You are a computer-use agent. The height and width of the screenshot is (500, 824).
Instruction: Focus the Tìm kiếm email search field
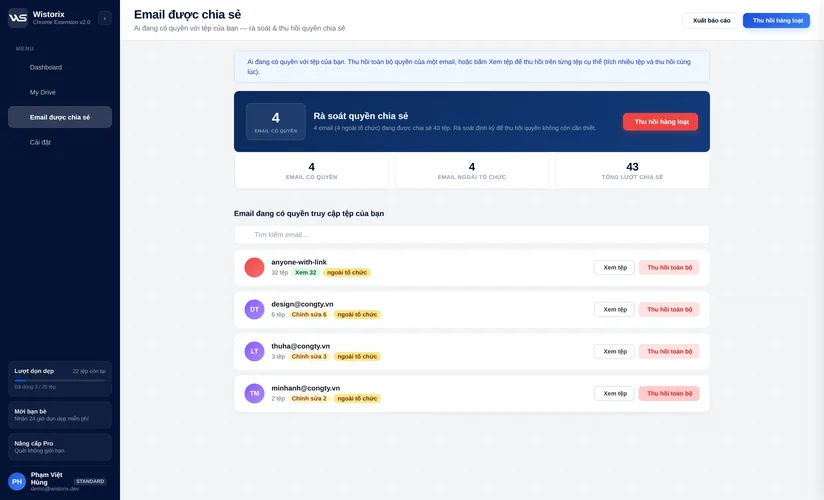click(471, 234)
